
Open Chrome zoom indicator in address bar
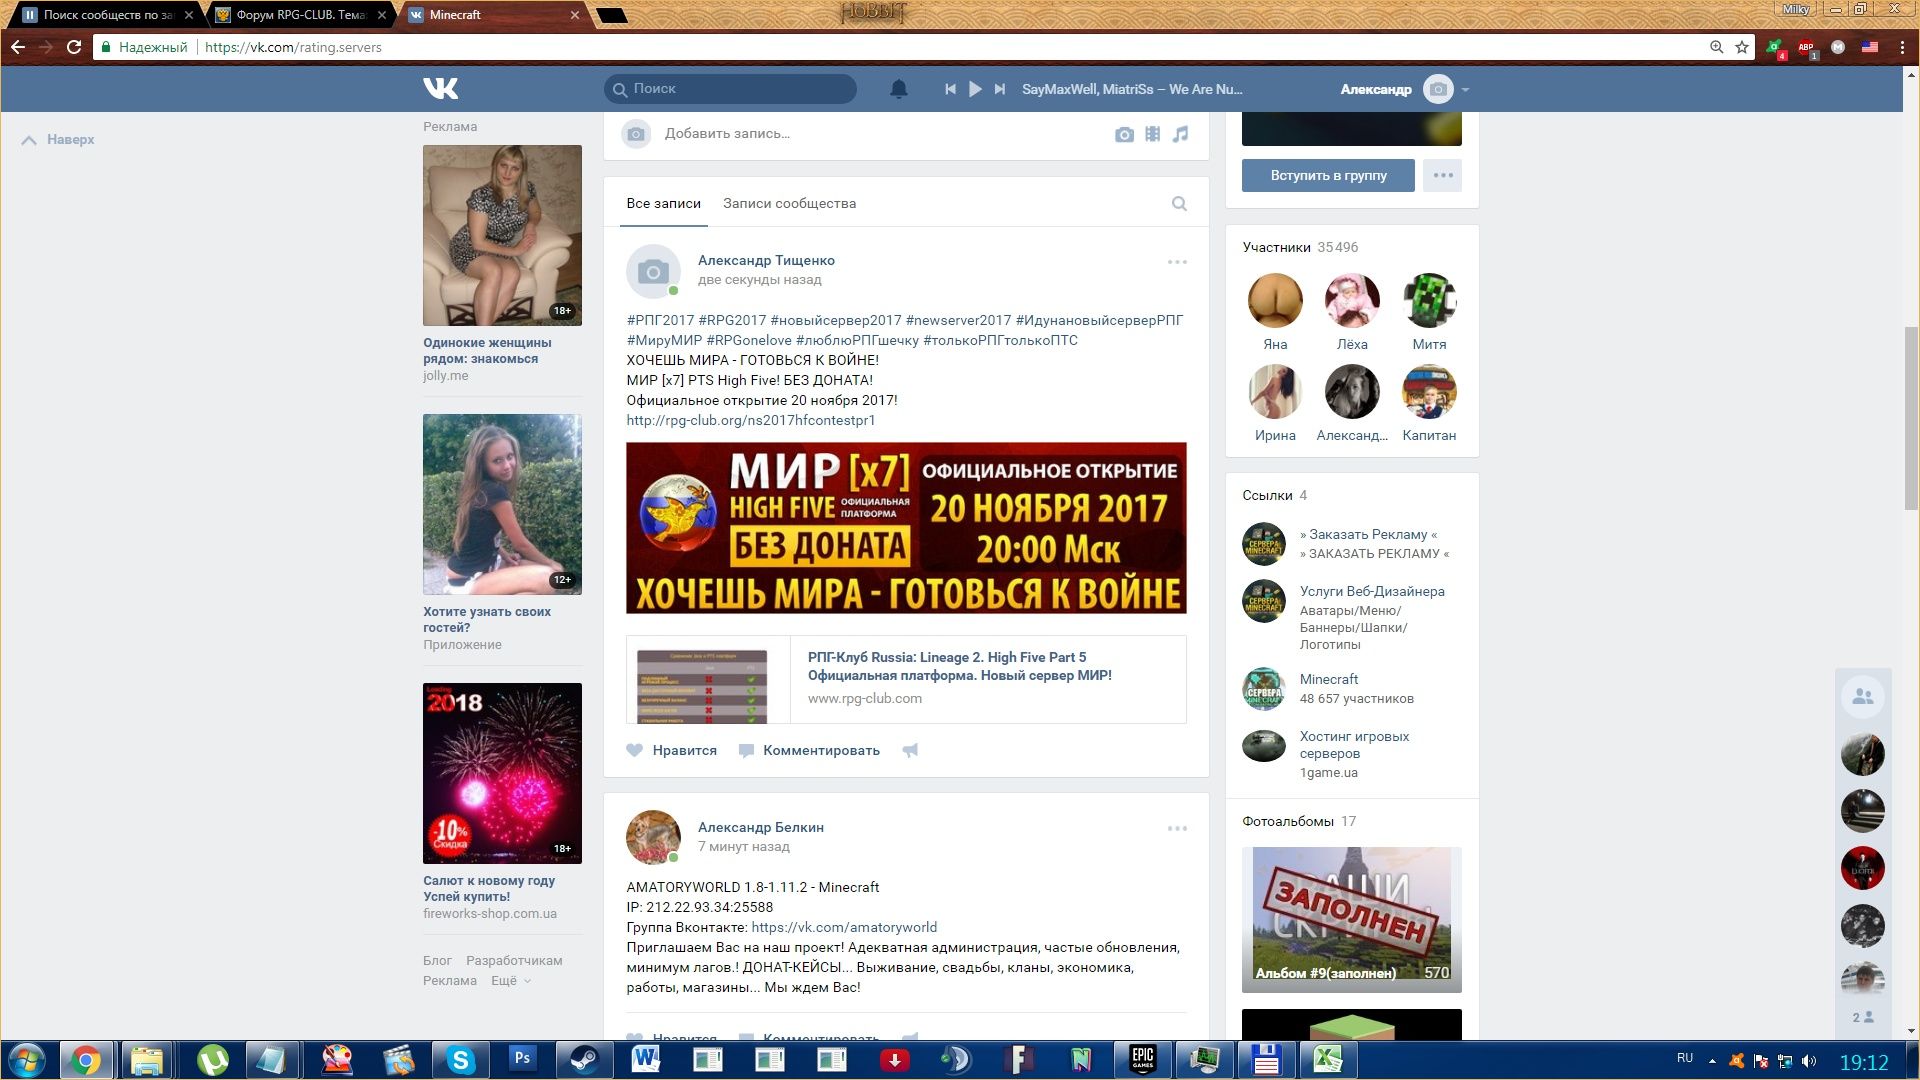point(1716,47)
